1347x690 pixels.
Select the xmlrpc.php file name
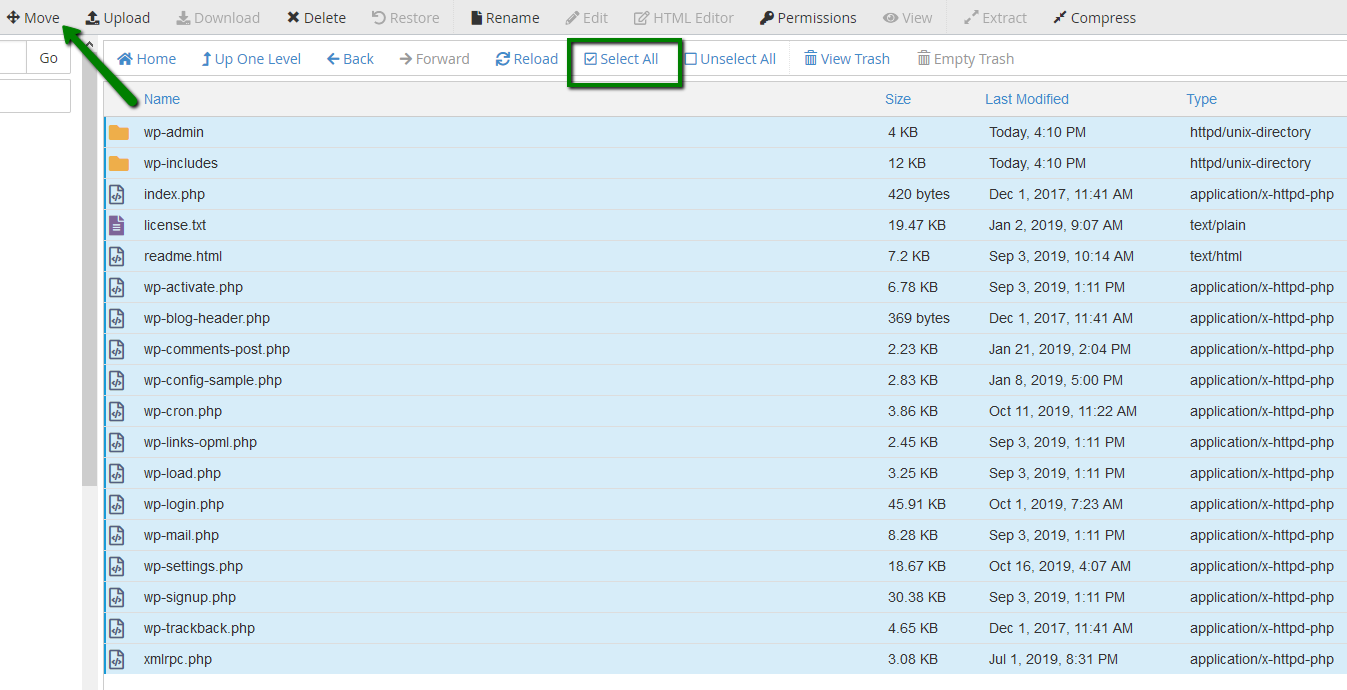[x=178, y=659]
